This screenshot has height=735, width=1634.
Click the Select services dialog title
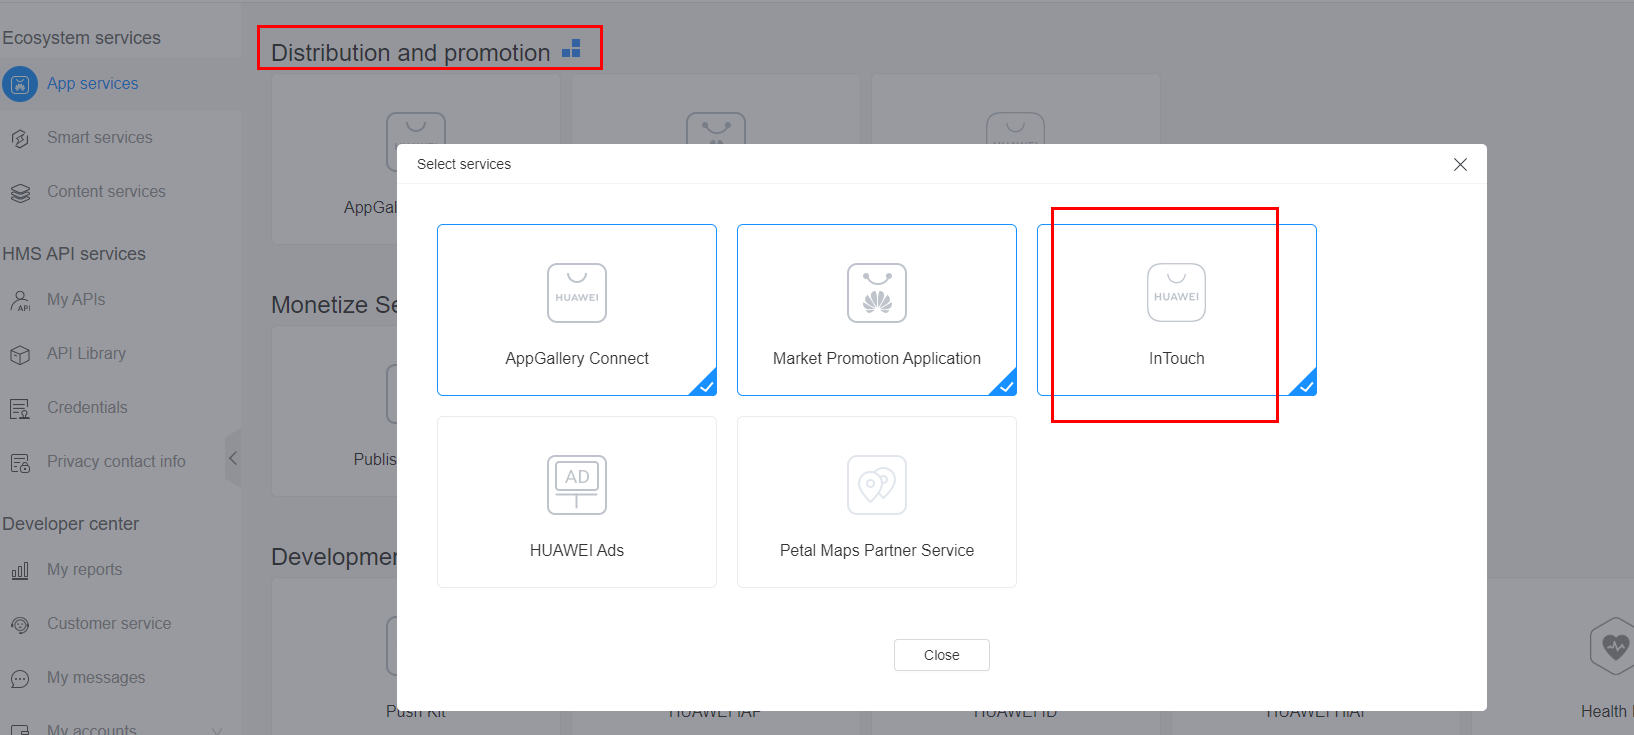(x=464, y=164)
